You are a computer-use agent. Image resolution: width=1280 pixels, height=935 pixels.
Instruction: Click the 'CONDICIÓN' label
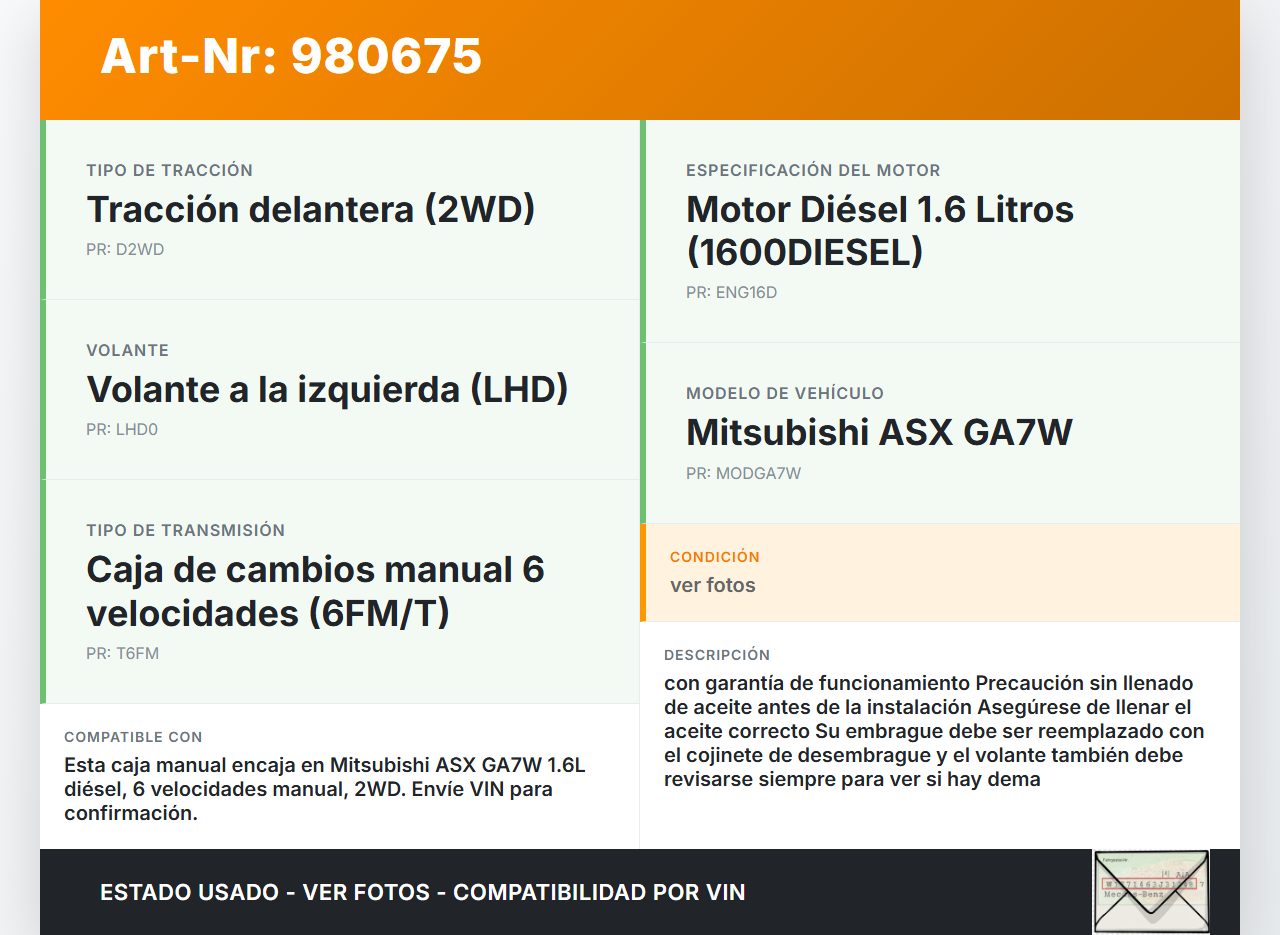coord(715,557)
